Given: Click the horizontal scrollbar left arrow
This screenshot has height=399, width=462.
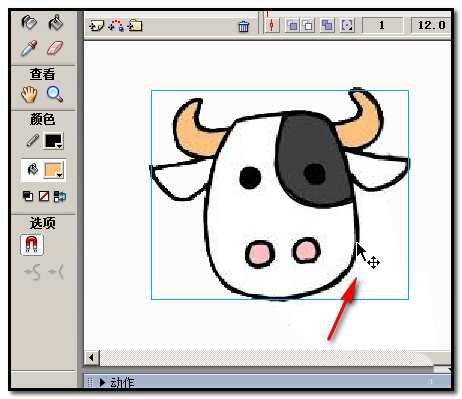Looking at the screenshot, I should tap(91, 358).
